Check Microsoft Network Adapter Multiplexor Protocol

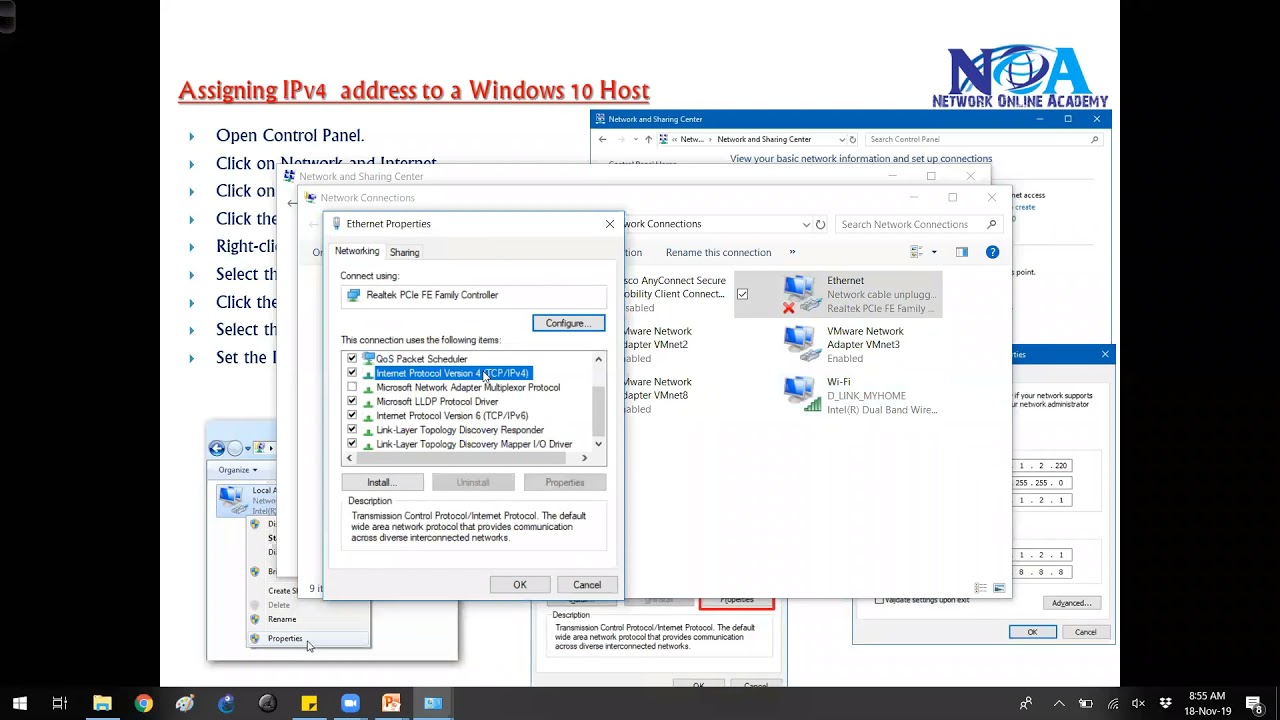pyautogui.click(x=352, y=387)
